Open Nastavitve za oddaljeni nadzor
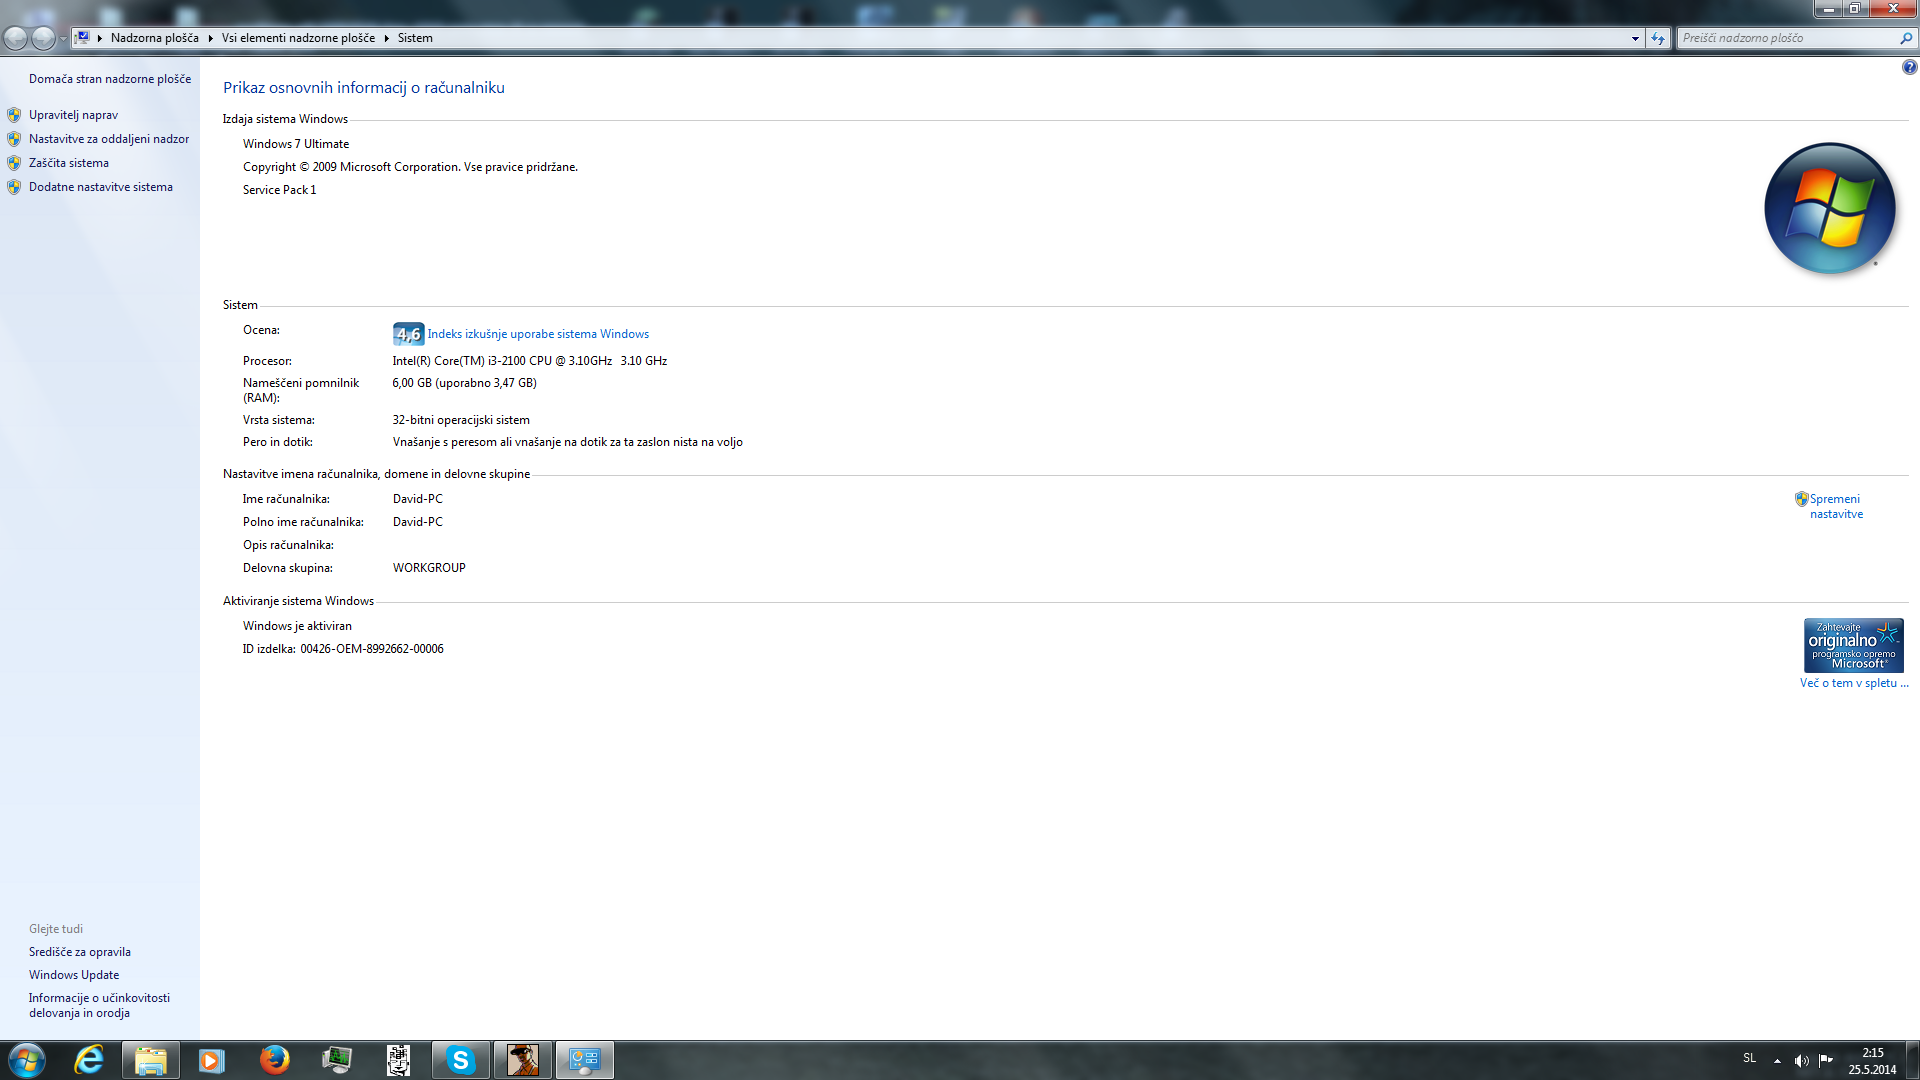1920x1080 pixels. pos(109,139)
